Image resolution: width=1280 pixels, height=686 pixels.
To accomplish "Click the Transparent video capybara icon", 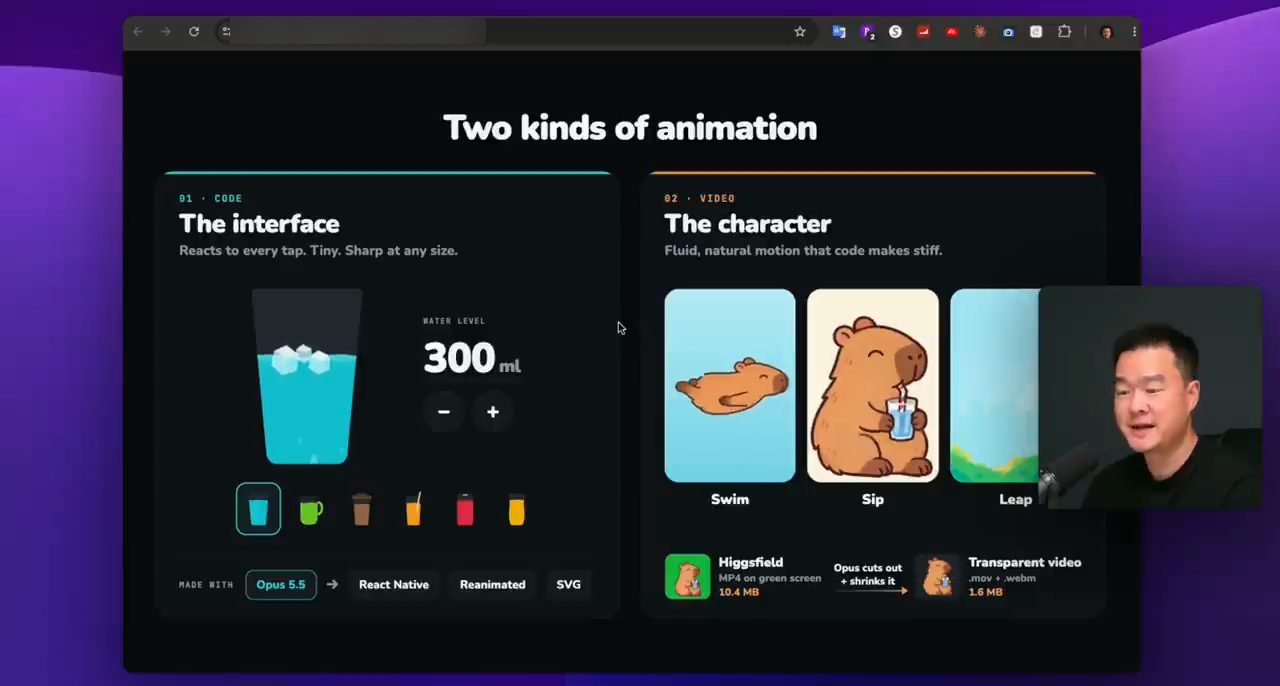I will [x=938, y=577].
